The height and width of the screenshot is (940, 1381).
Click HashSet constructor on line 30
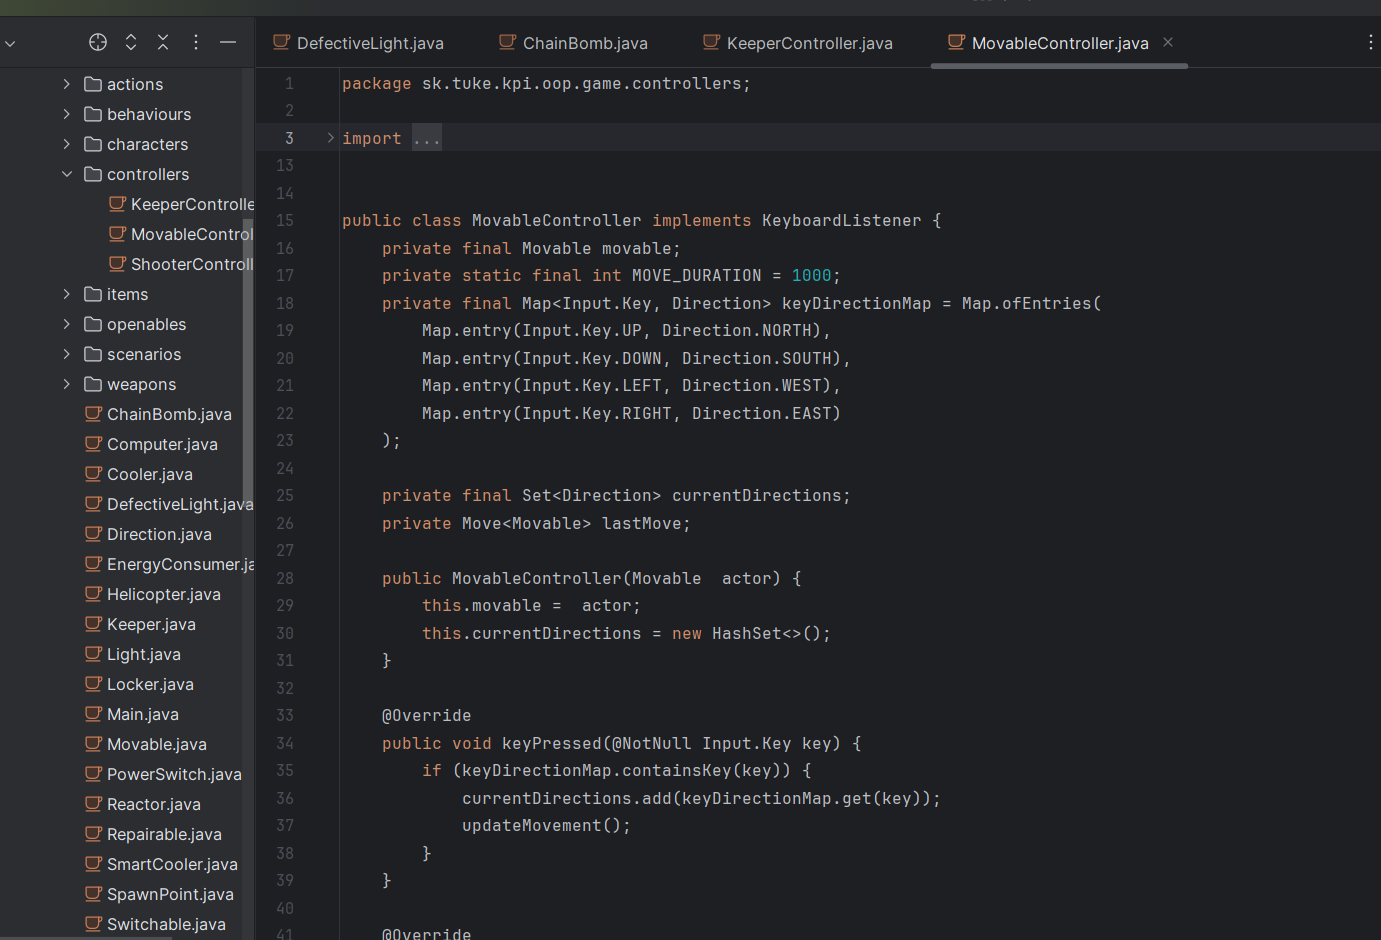coord(751,633)
